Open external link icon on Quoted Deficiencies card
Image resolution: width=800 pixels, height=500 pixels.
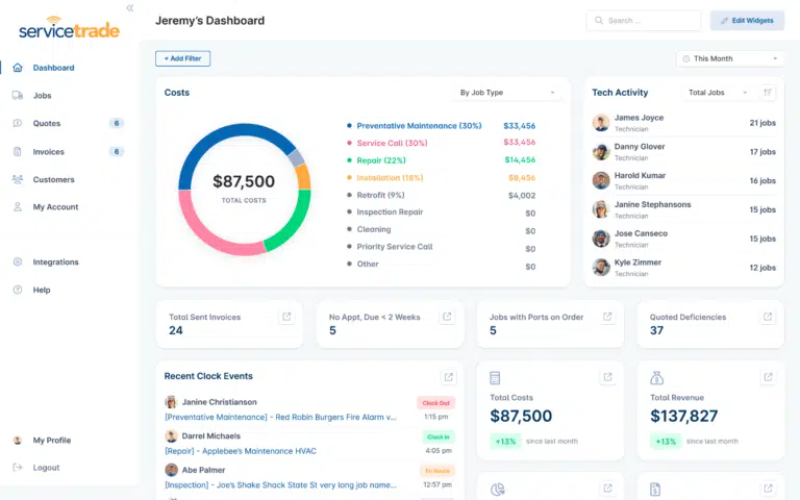tap(767, 317)
